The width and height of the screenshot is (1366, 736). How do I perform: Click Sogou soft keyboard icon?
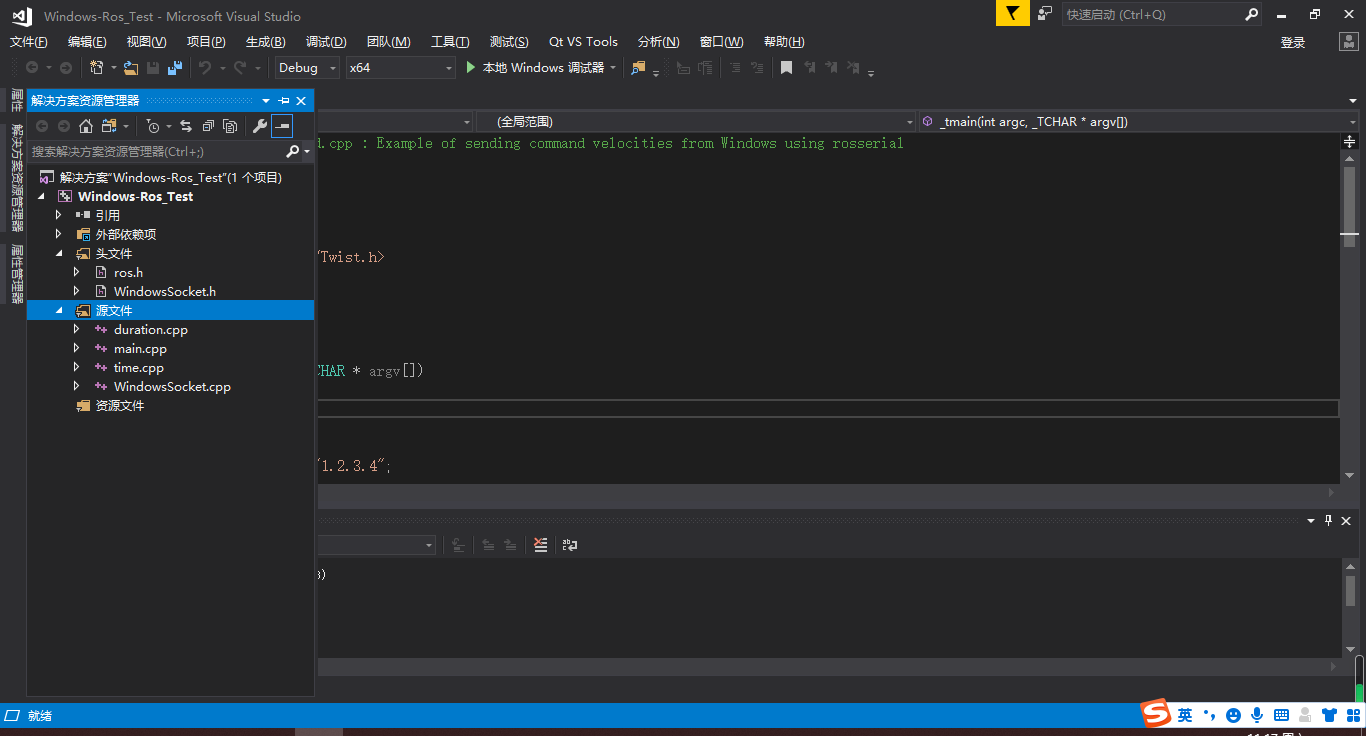[1281, 715]
